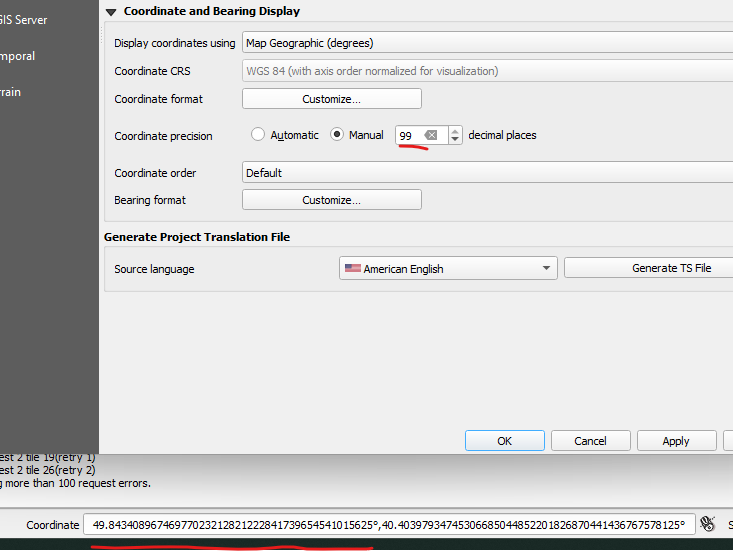Open the Coordinate order dropdown
733x552 pixels.
click(x=487, y=172)
